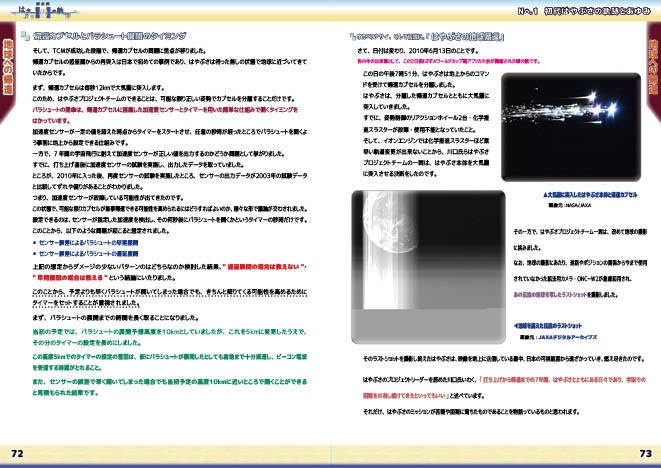Click the green paragraph mentioning 10km changed to 5km
The image size is (661, 468).
pyautogui.click(x=169, y=337)
